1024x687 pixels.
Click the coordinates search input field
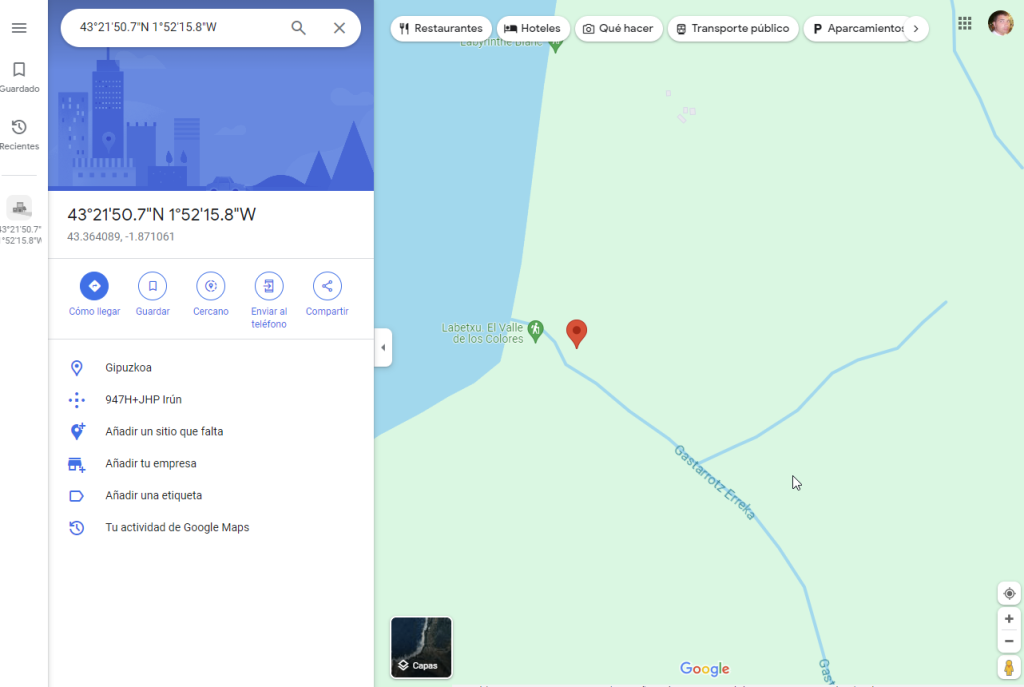(x=175, y=28)
